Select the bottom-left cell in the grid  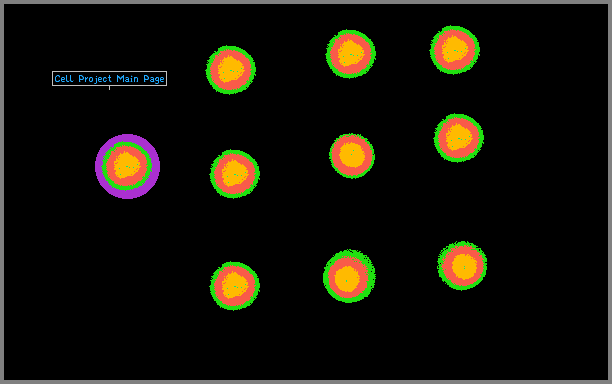(235, 286)
